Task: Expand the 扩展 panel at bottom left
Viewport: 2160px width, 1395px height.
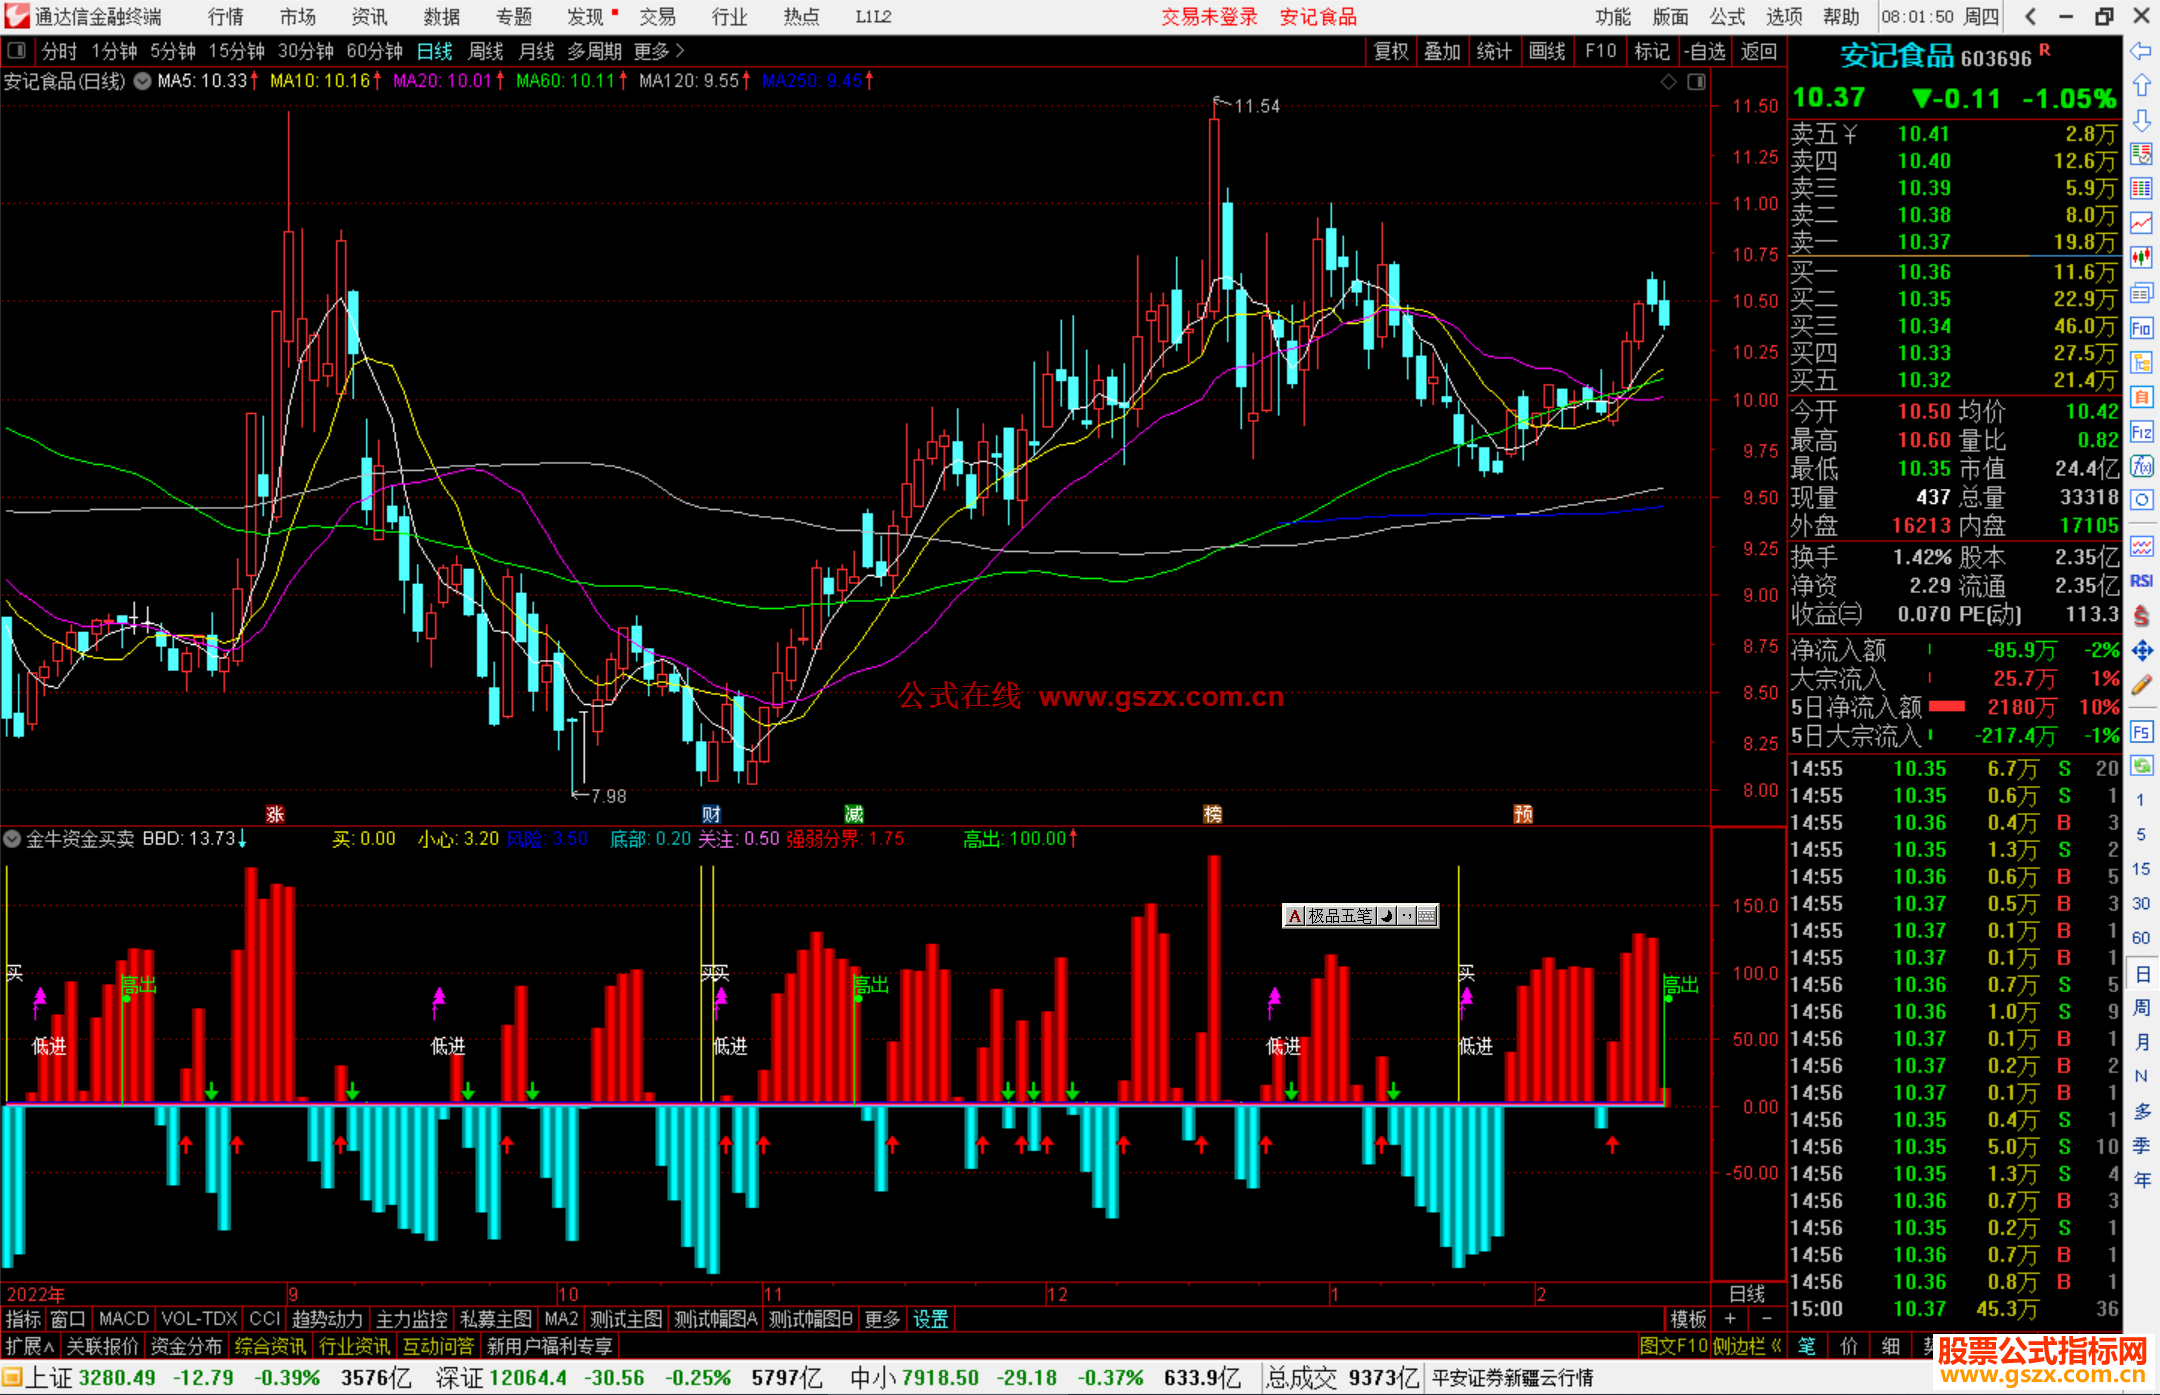Action: point(29,1346)
